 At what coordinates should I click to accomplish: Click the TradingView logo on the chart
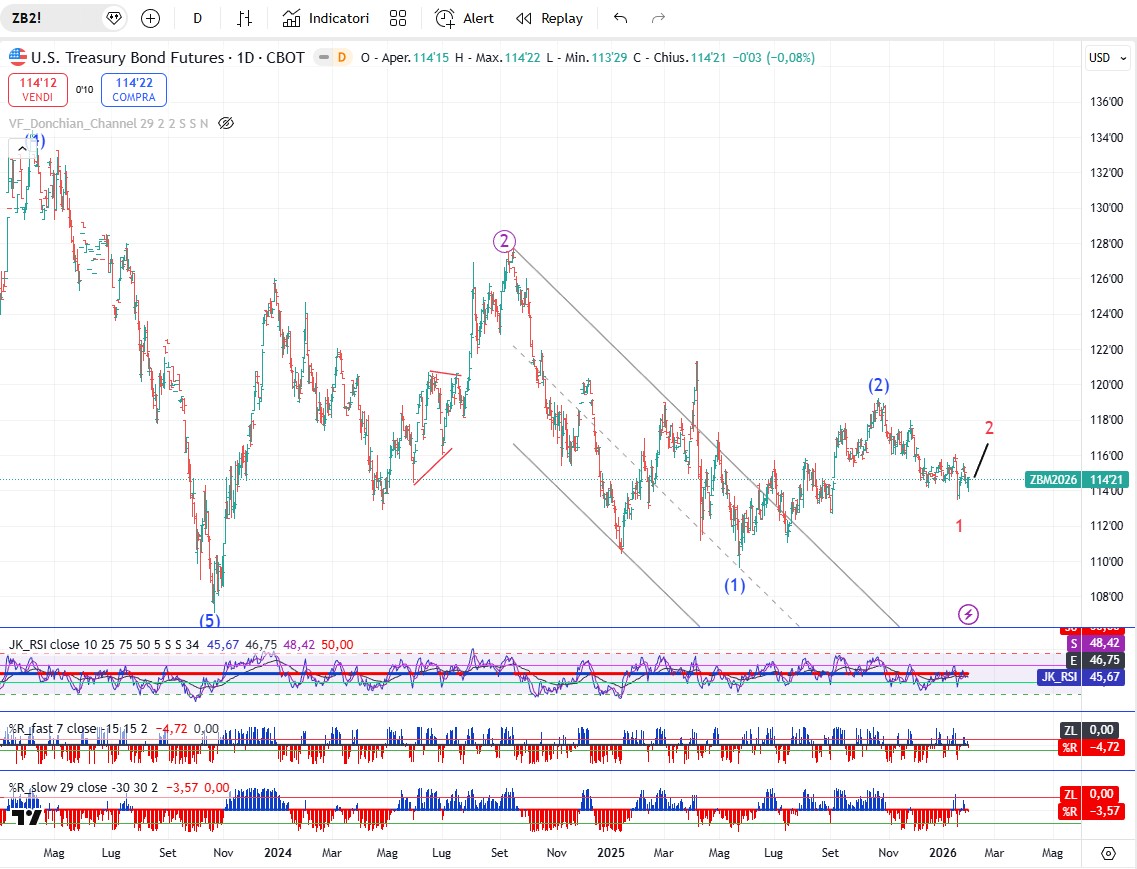click(x=26, y=816)
